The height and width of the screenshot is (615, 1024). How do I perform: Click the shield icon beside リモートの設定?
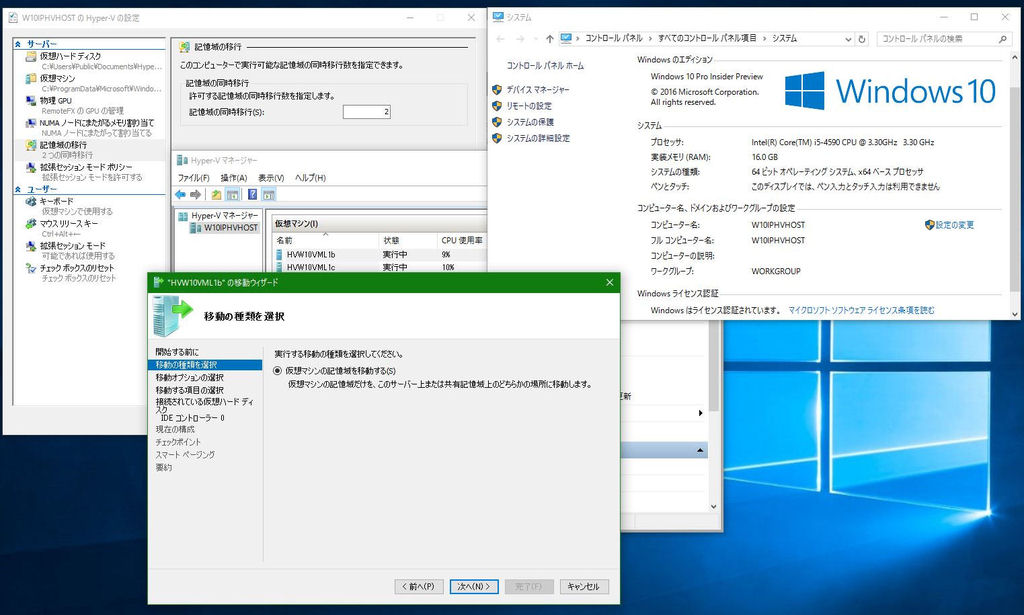(x=497, y=106)
